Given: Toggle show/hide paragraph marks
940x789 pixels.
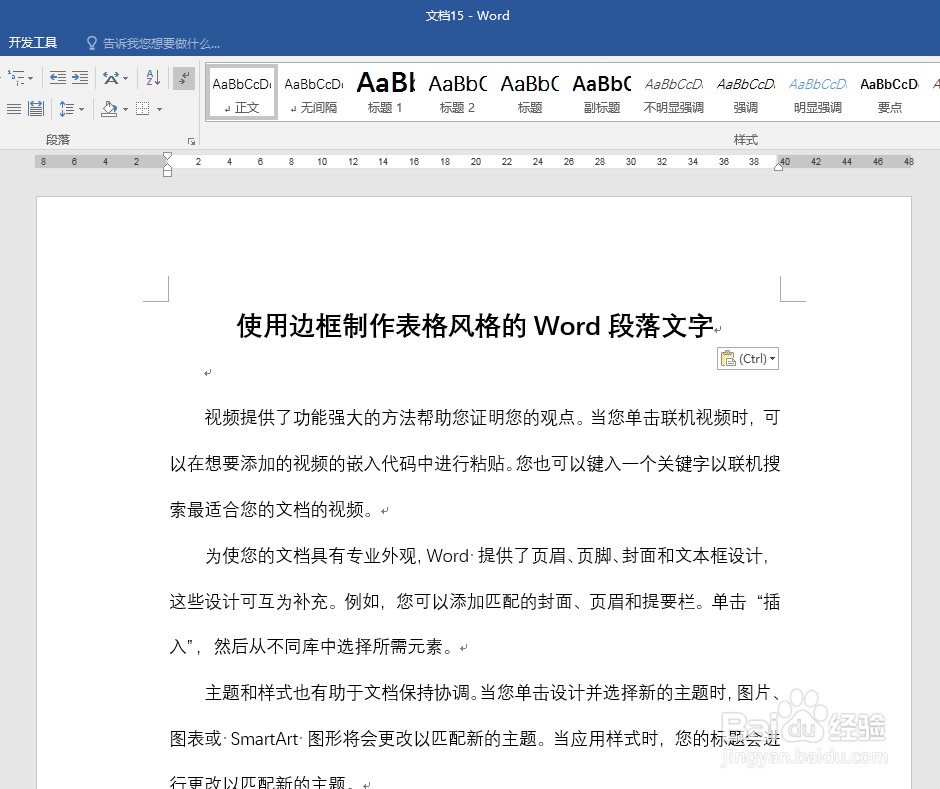Looking at the screenshot, I should [184, 78].
